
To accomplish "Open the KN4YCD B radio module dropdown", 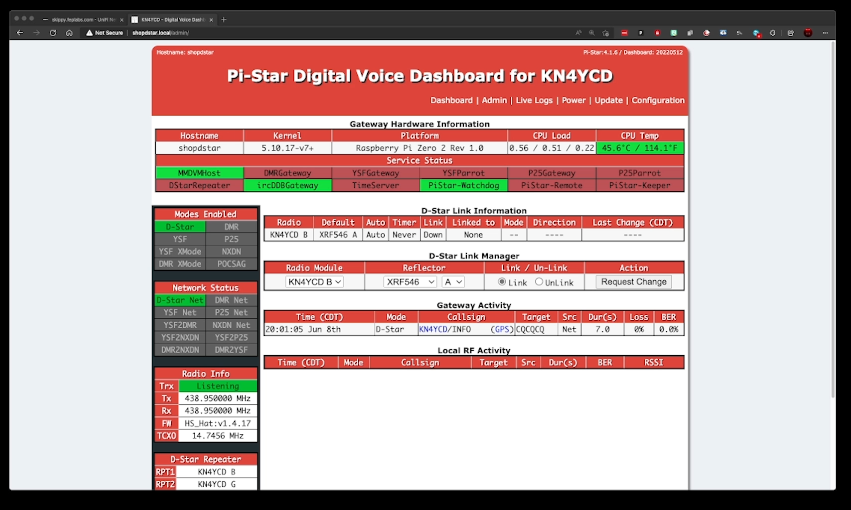I will 315,282.
